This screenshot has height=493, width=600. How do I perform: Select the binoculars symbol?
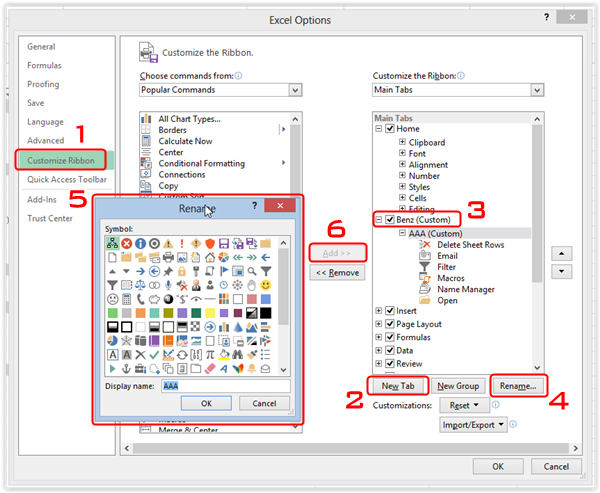238,355
